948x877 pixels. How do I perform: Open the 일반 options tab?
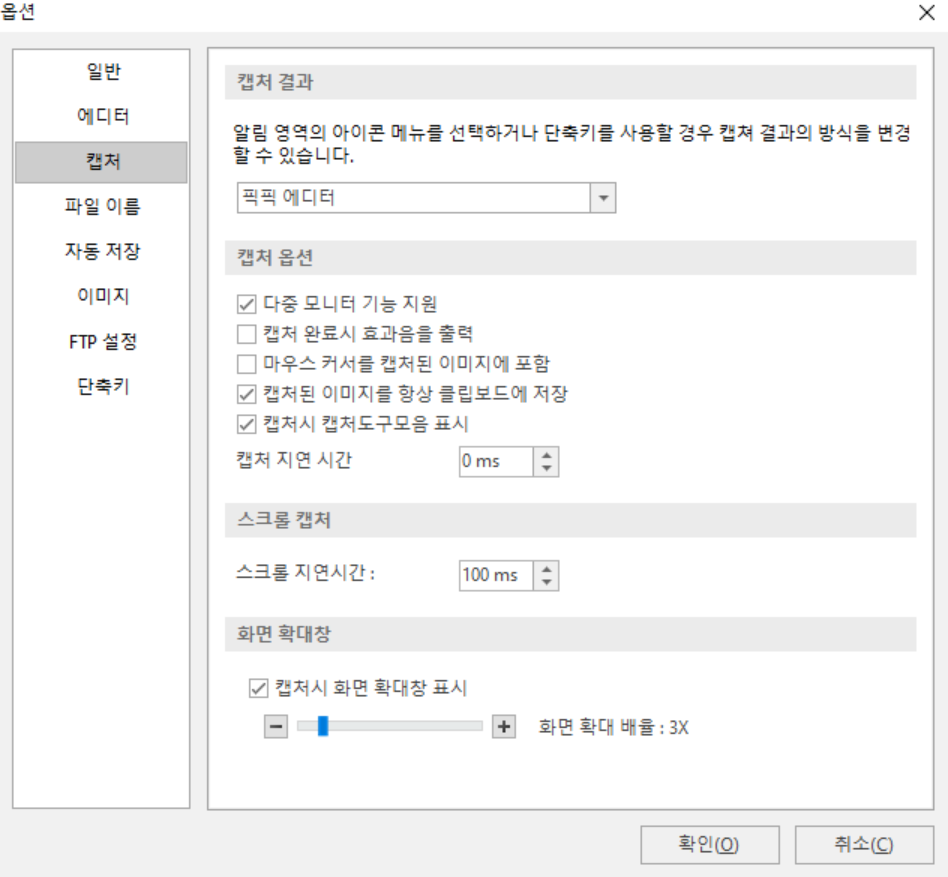[x=102, y=71]
